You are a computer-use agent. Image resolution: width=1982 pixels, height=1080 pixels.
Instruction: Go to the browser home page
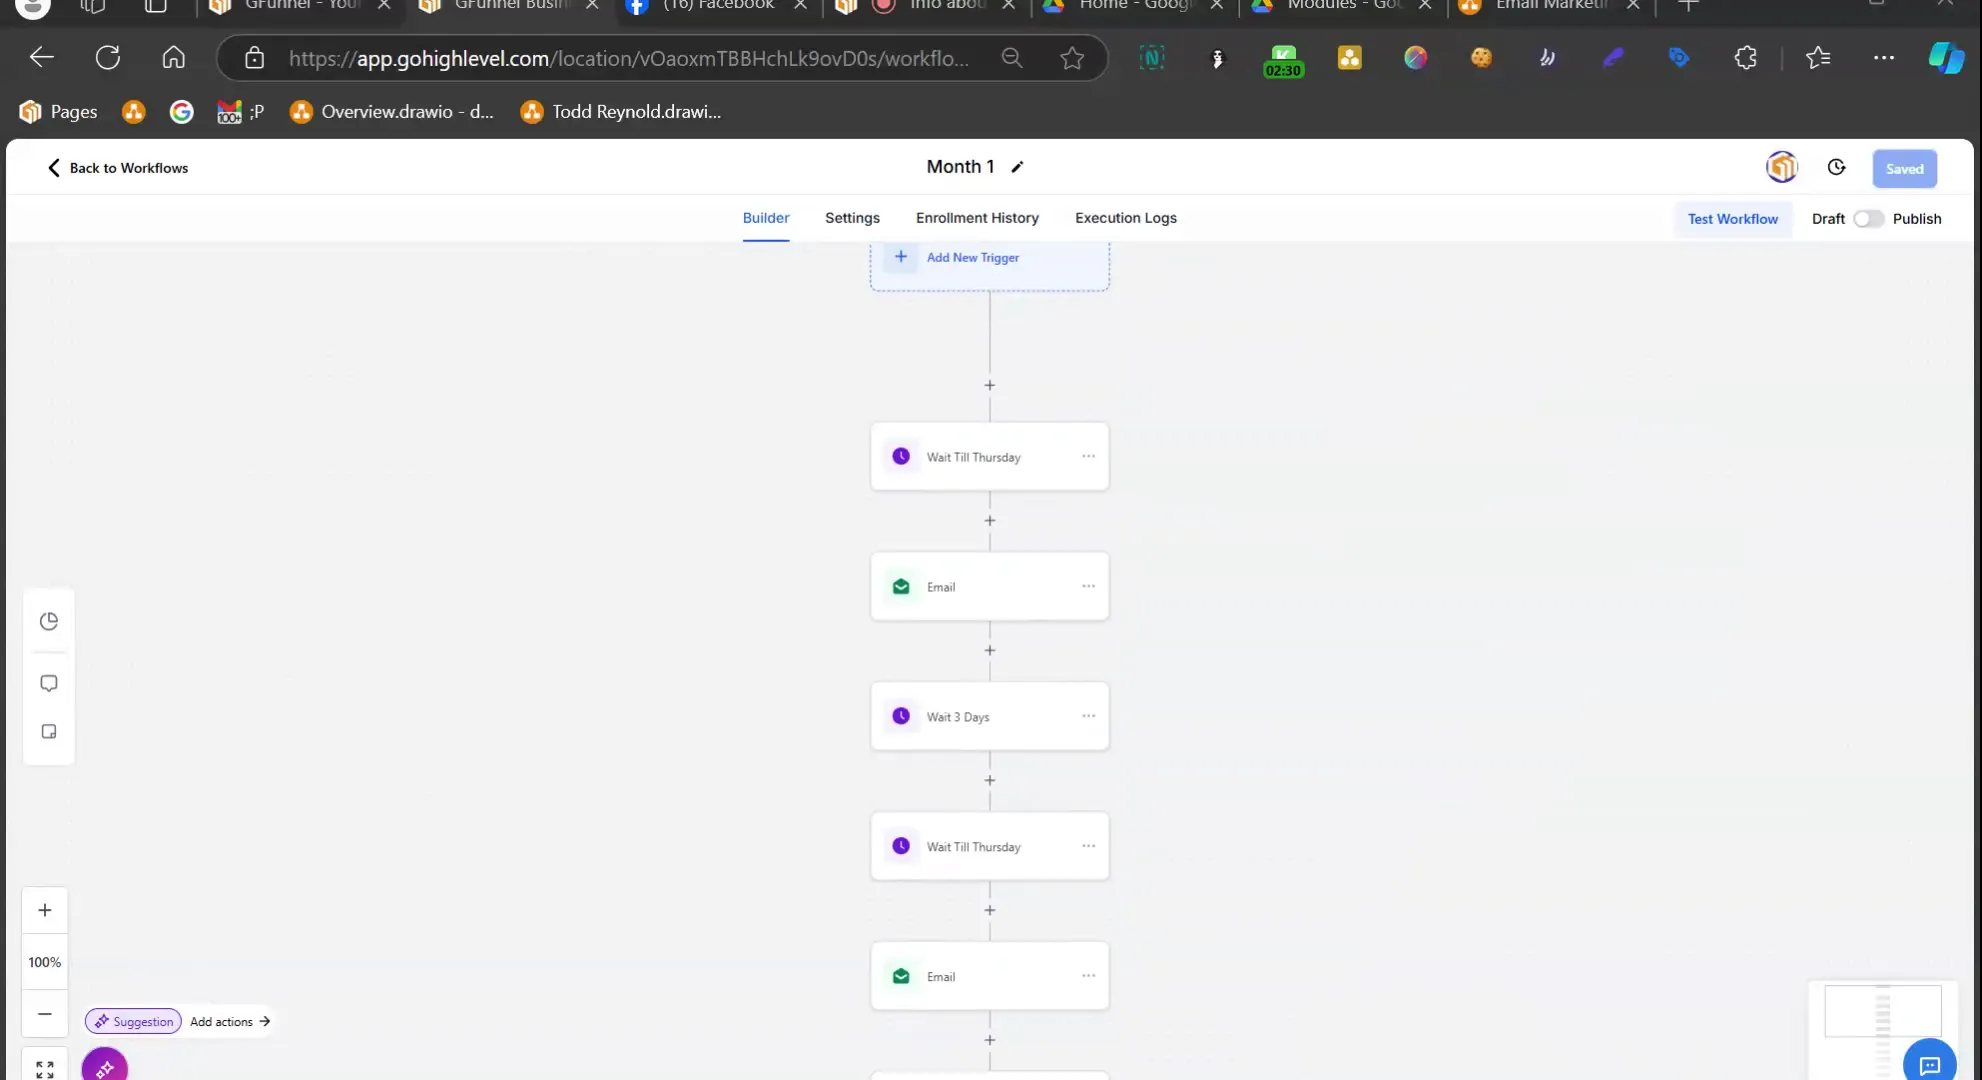[174, 58]
